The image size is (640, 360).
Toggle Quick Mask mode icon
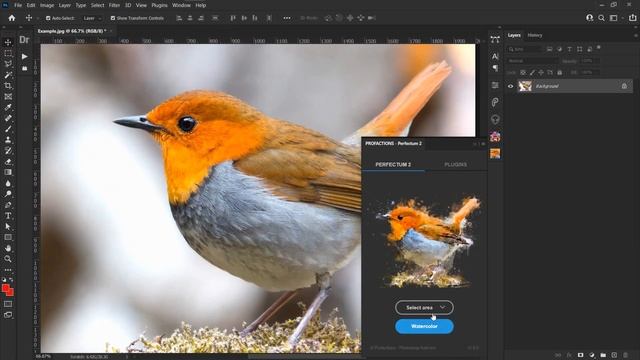(8, 304)
